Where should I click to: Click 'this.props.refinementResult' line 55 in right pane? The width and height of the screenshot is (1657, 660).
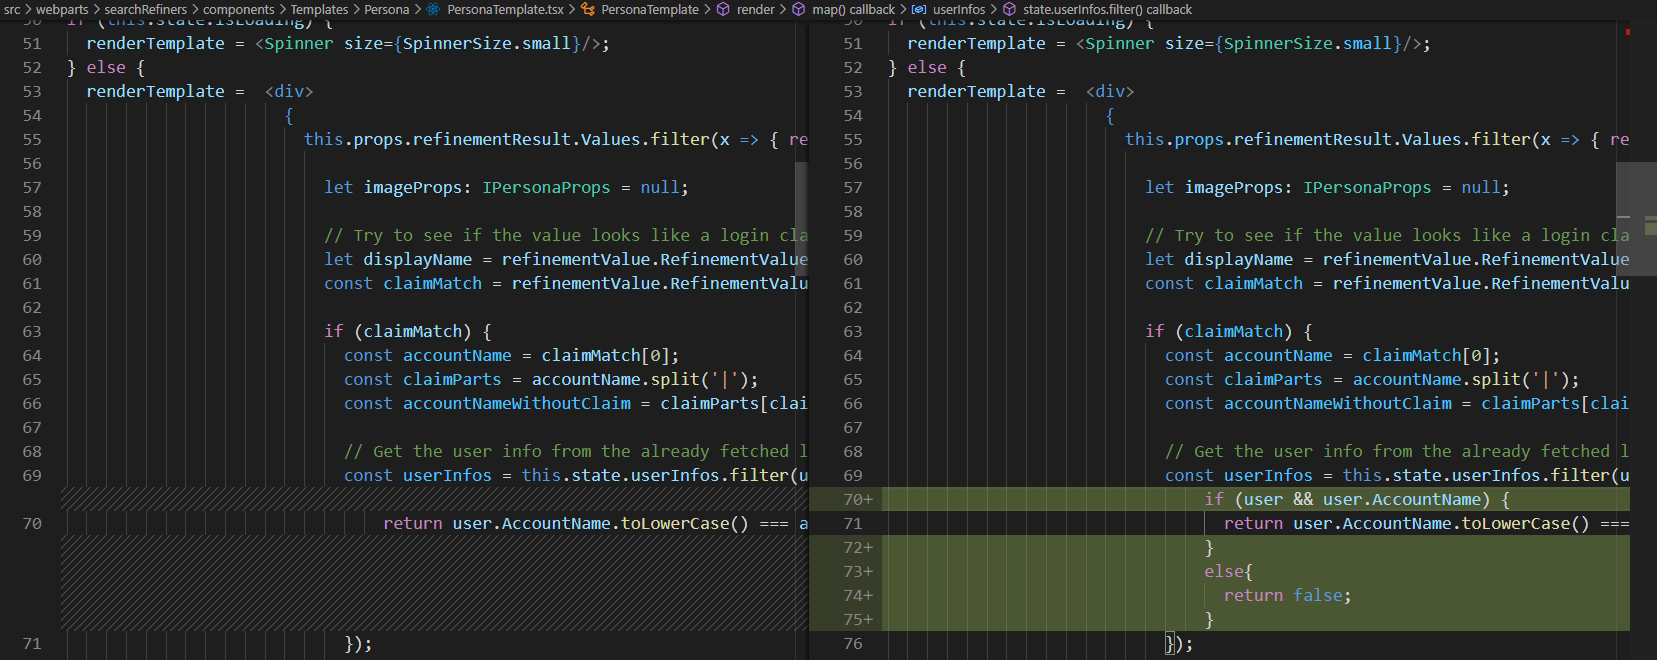1377,139
